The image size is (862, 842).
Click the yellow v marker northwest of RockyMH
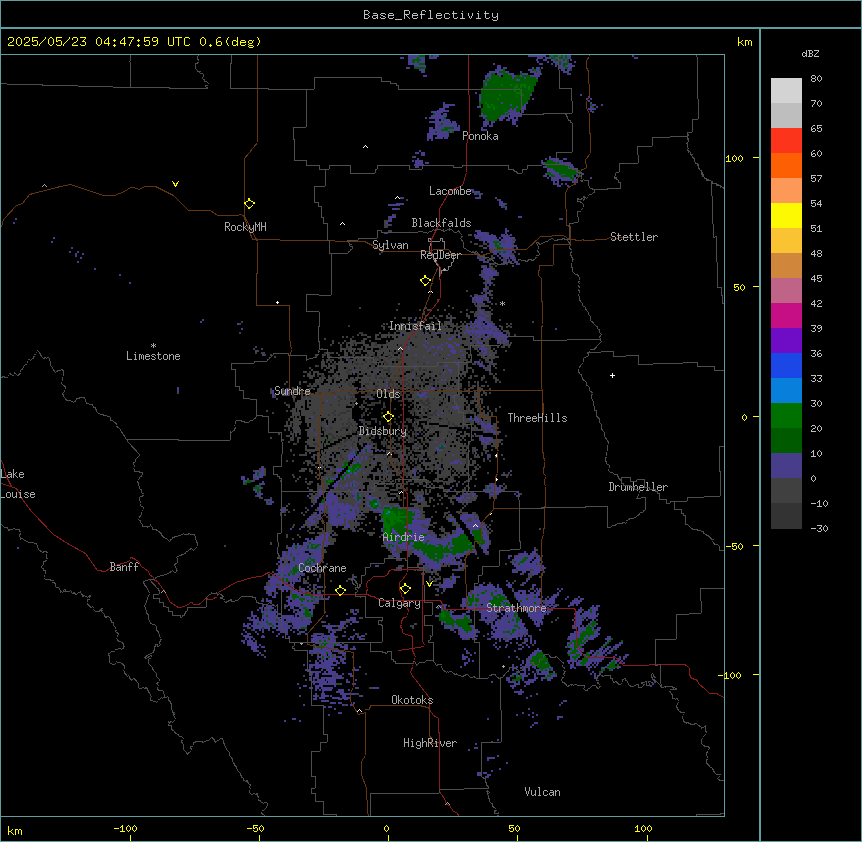click(x=175, y=184)
